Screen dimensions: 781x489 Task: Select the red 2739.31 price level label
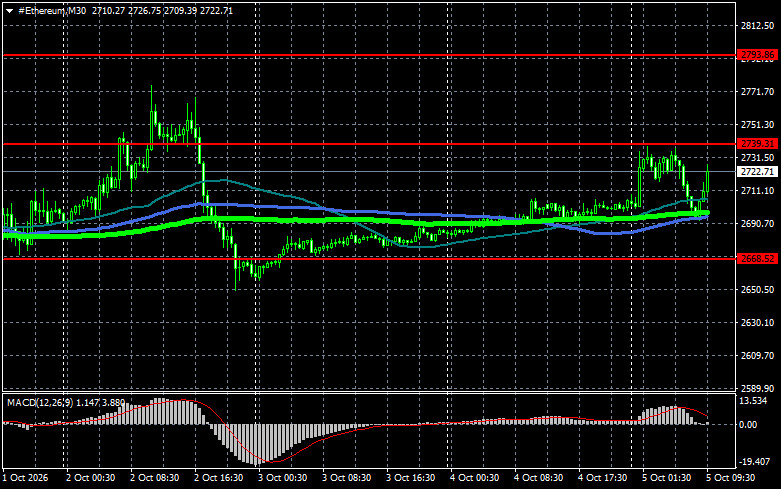click(x=757, y=144)
